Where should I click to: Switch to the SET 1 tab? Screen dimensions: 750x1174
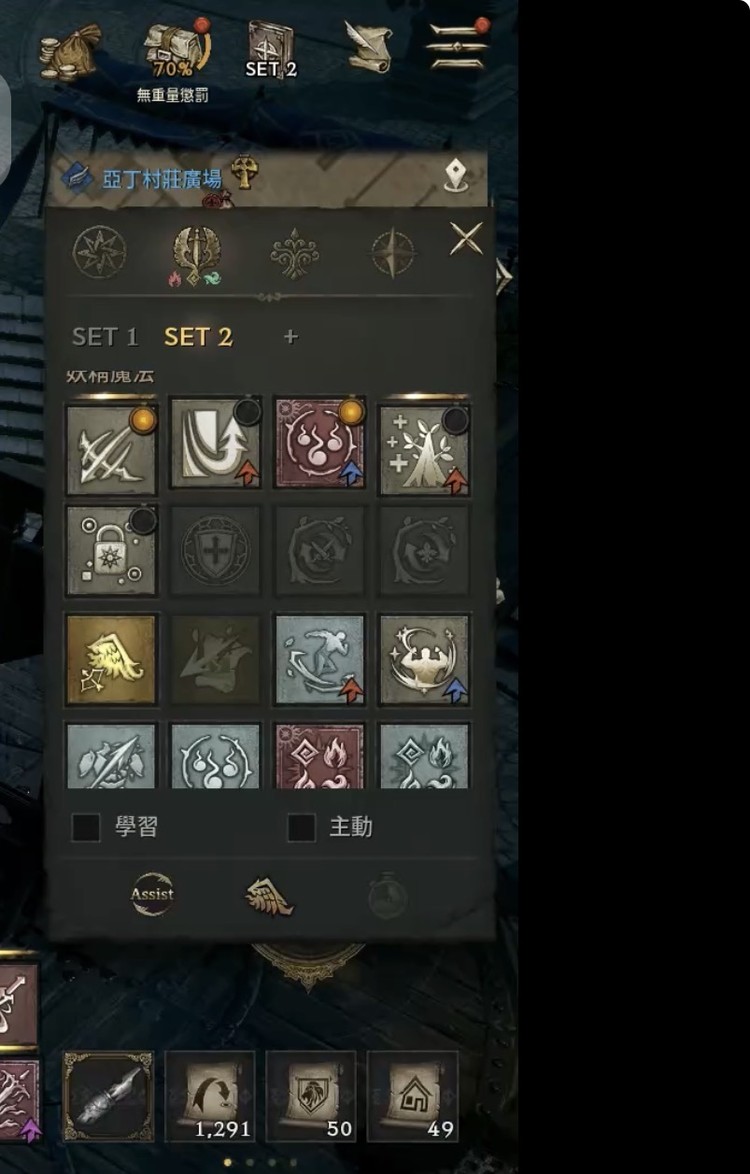[105, 337]
